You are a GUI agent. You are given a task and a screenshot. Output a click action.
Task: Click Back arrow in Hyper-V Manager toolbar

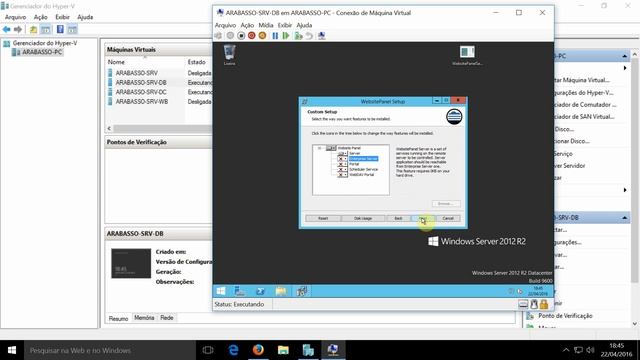(x=7, y=29)
